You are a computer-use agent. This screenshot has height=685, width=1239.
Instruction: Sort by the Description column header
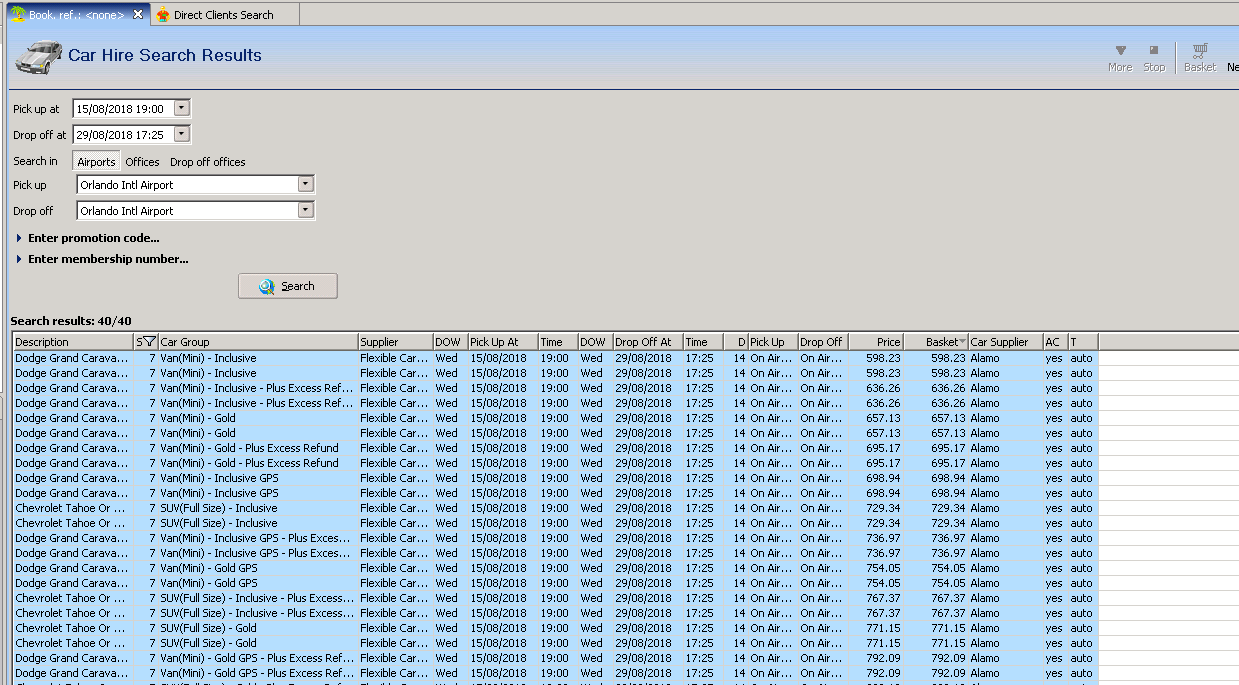[x=73, y=342]
